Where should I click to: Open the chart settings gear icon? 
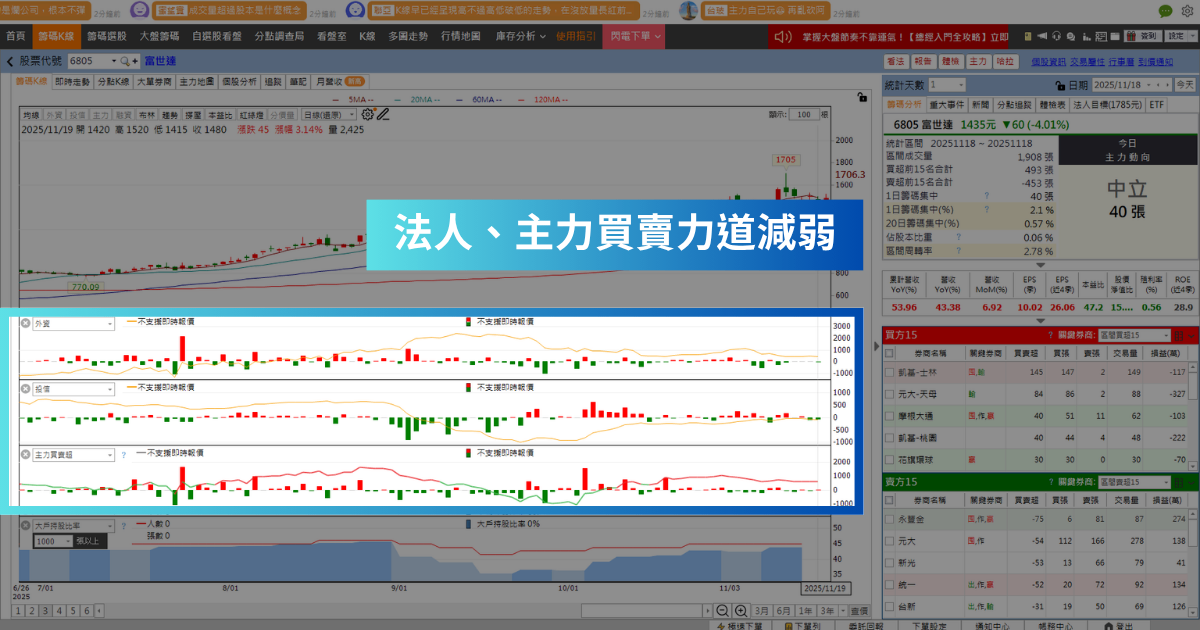click(x=368, y=114)
